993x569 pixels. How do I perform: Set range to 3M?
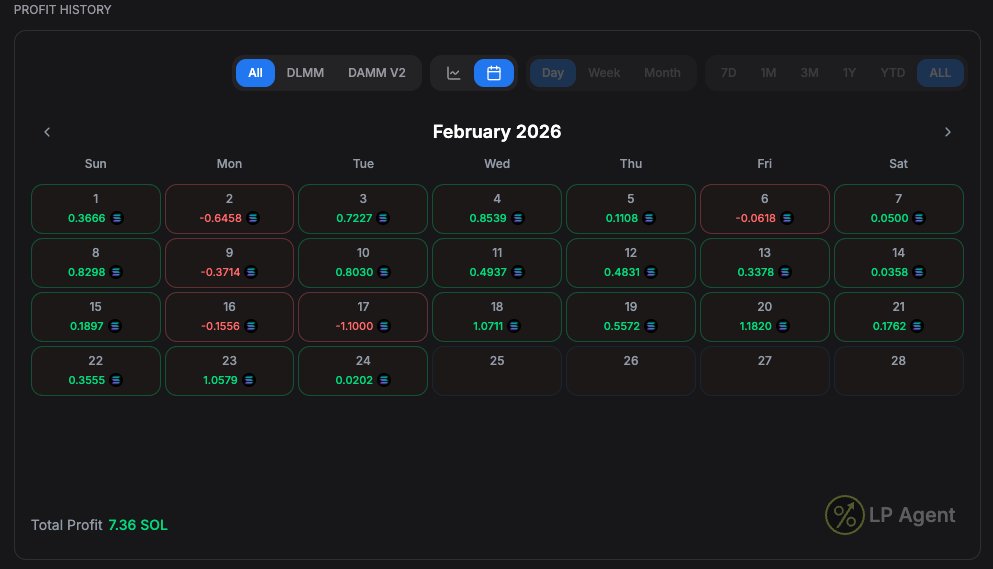809,73
